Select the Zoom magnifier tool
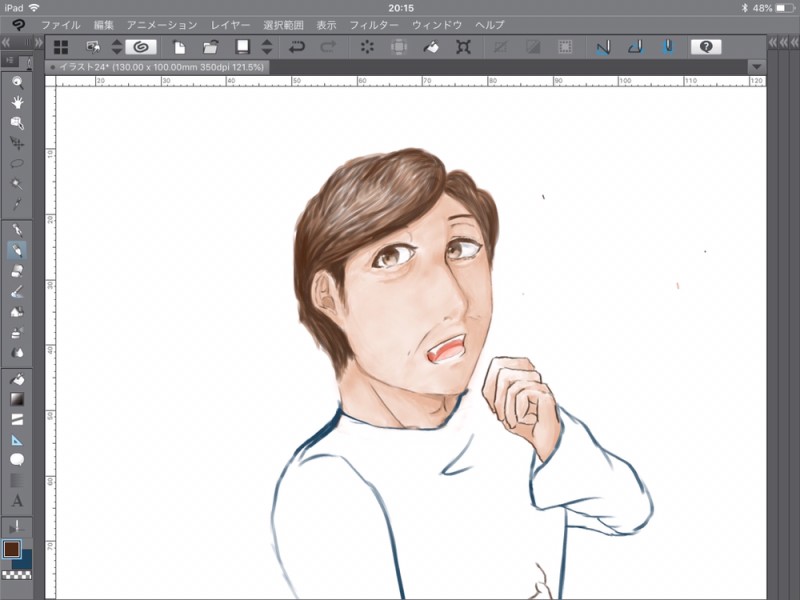This screenshot has width=800, height=600. [x=17, y=82]
